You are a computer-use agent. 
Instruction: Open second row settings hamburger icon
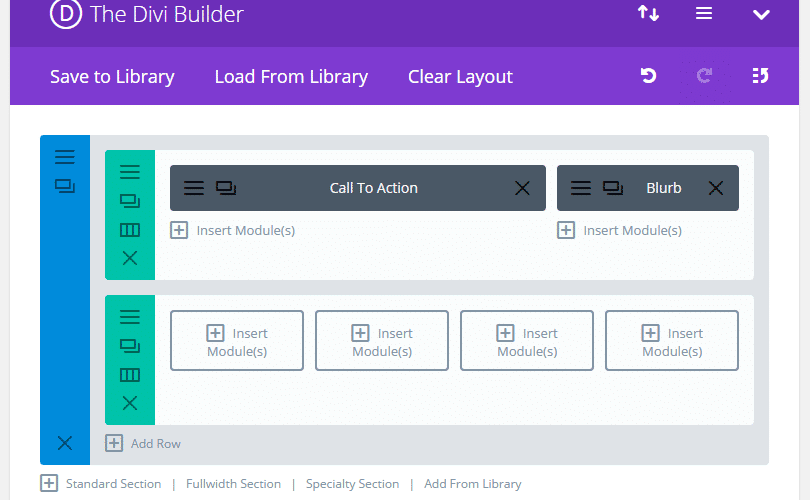130,317
